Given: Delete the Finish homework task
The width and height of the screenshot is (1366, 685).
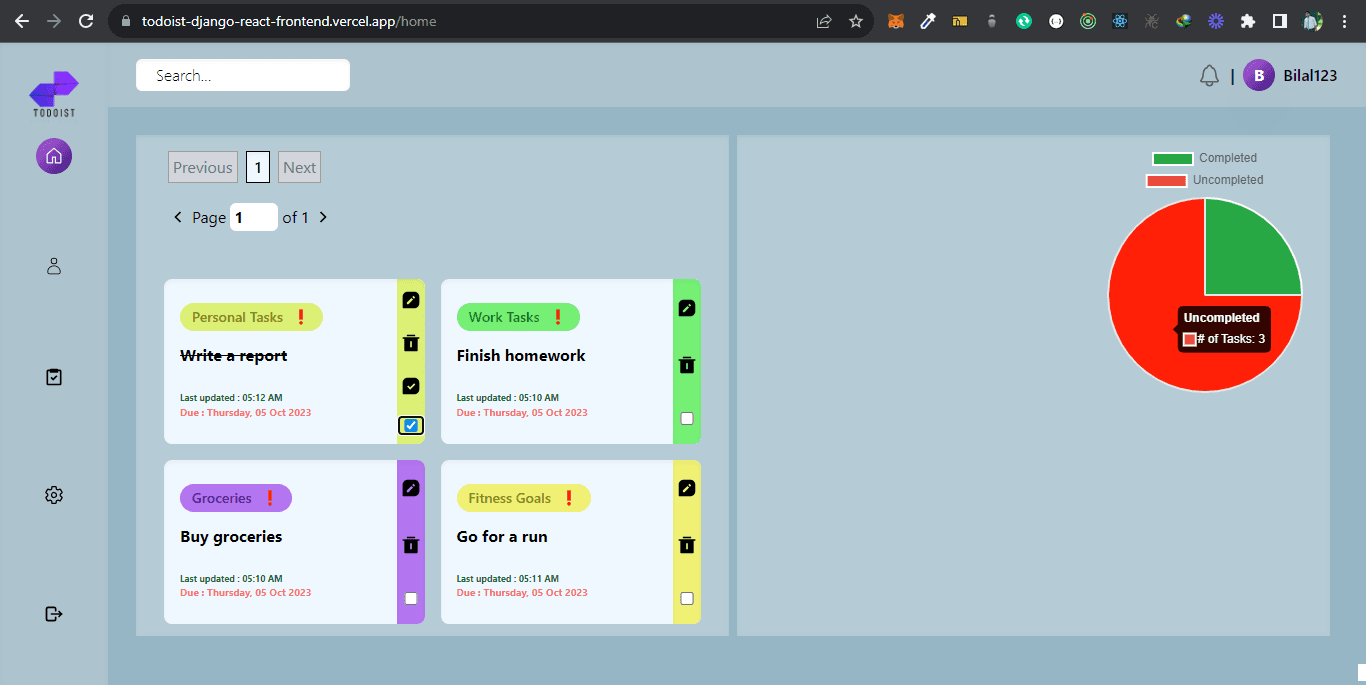Looking at the screenshot, I should point(687,365).
